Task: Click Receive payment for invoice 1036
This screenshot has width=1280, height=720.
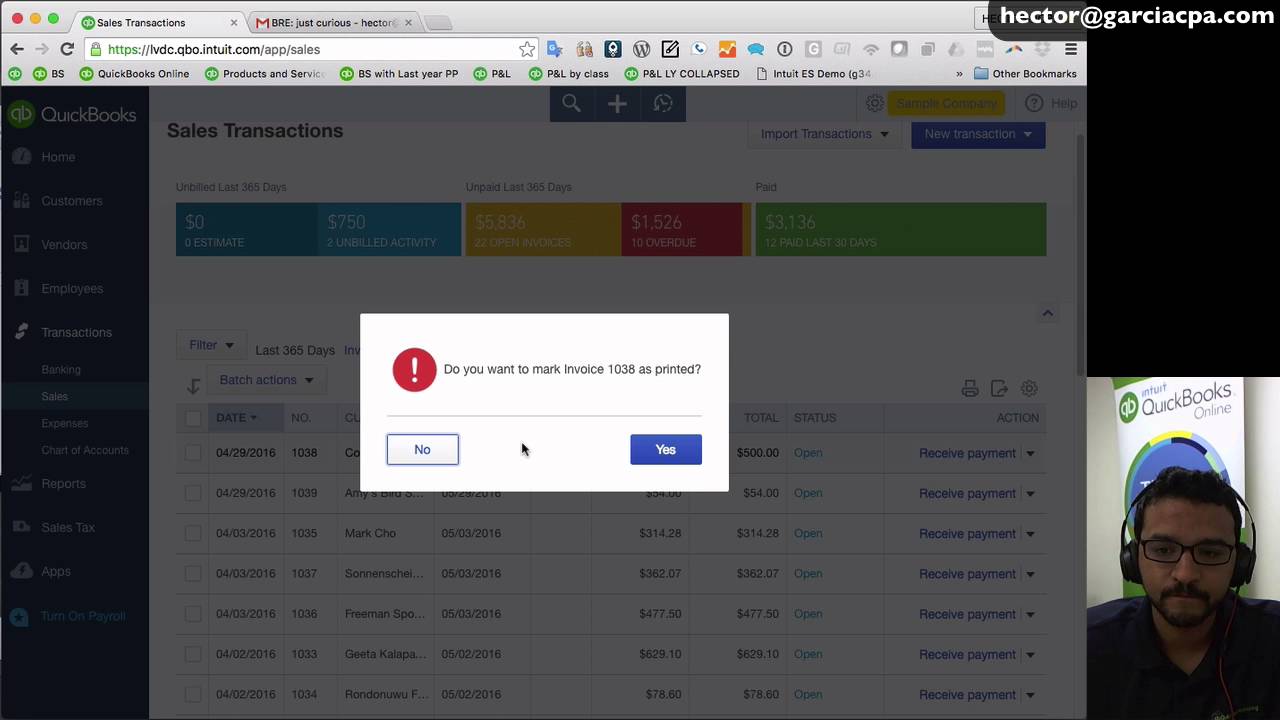Action: pos(967,614)
